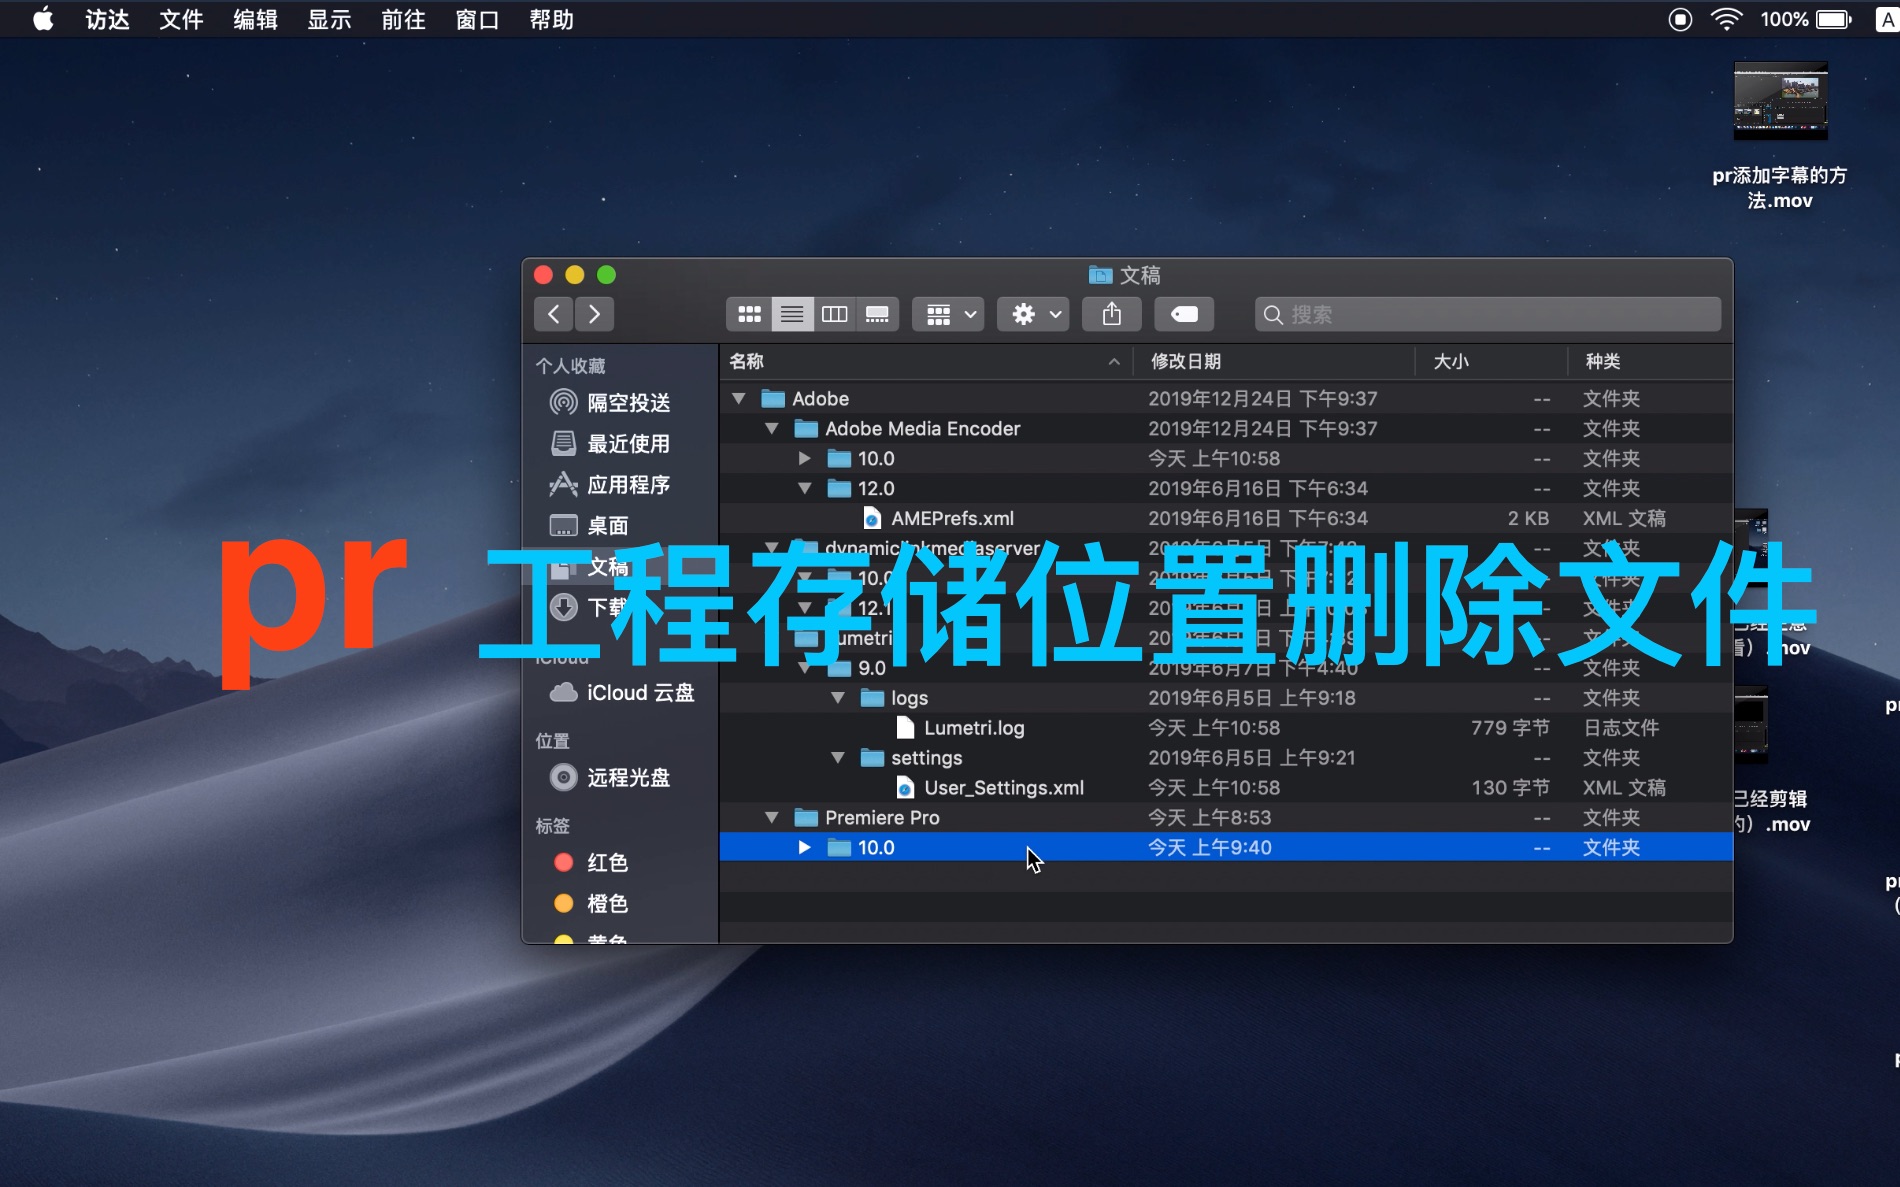
Task: Click the edit tags toolbar icon
Action: click(1184, 314)
